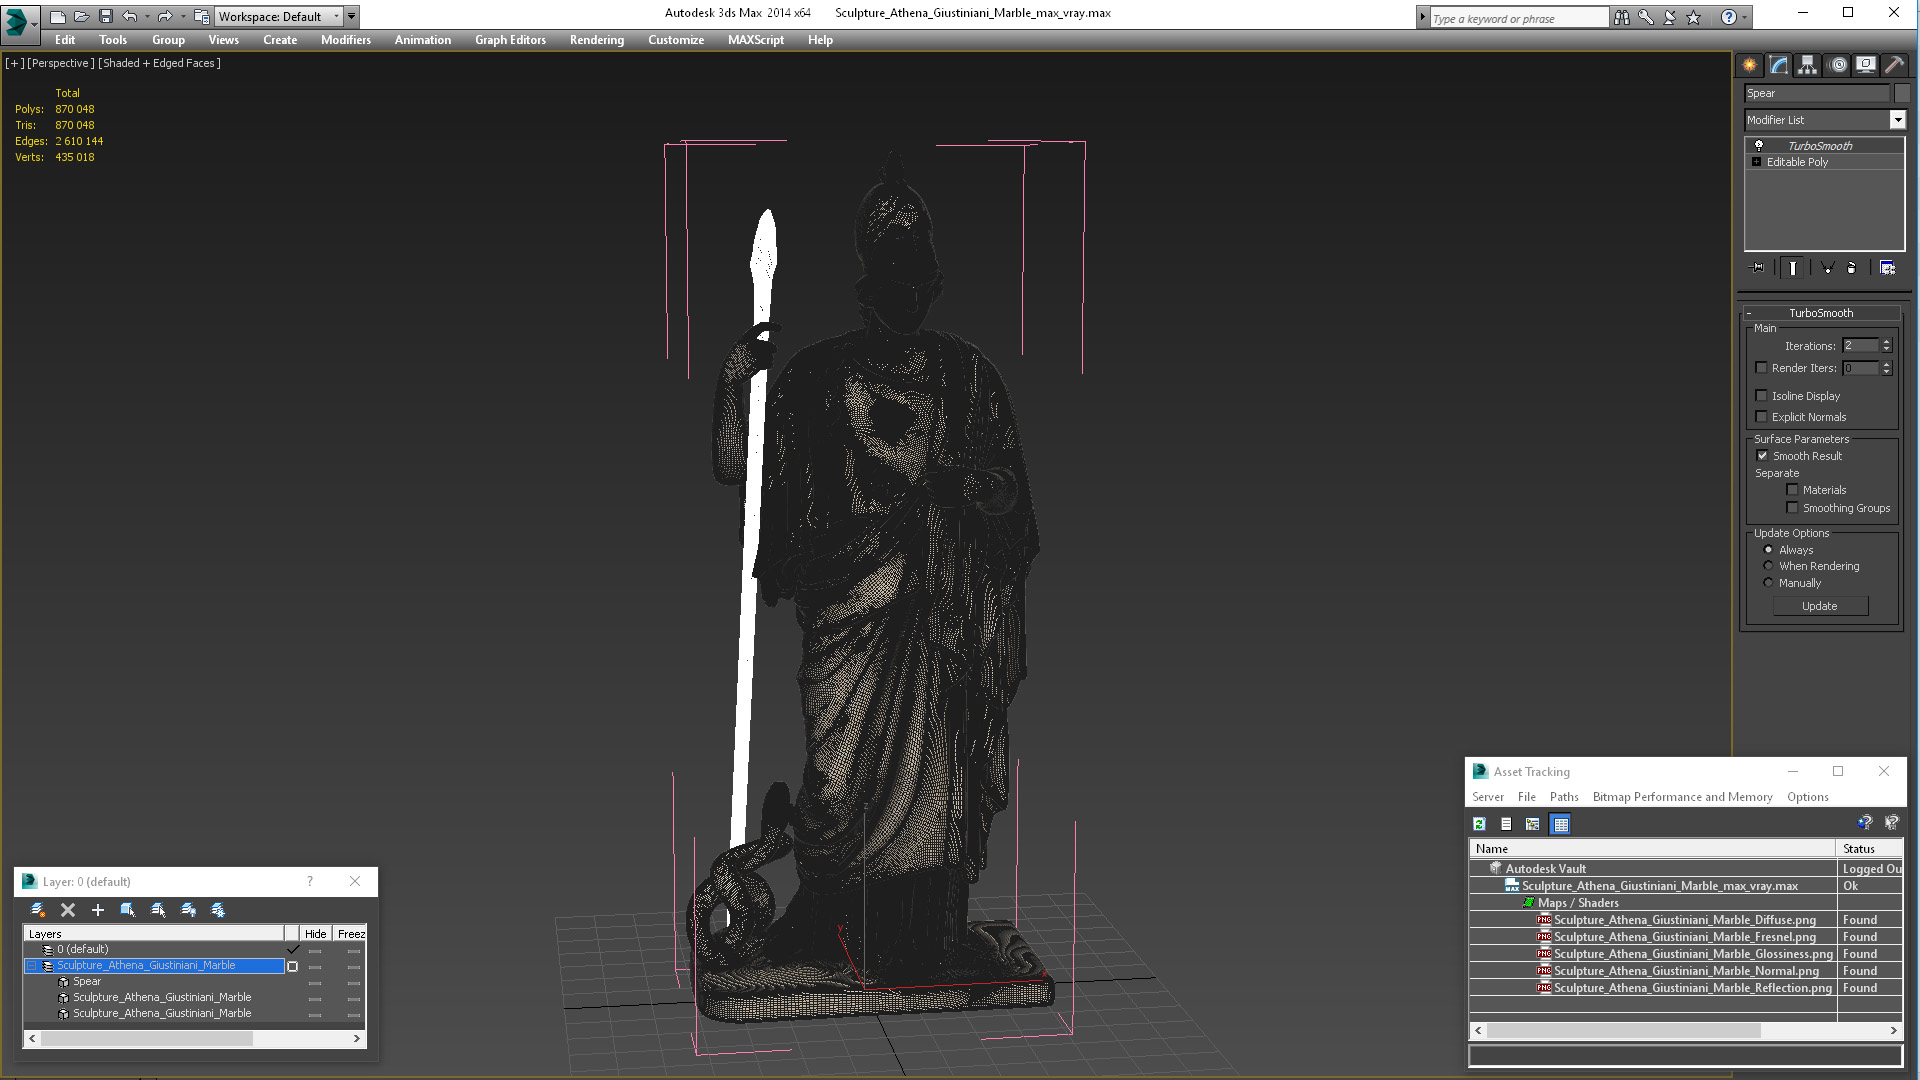Screen dimensions: 1920x1080
Task: Click the Open File toolbar icon
Action: point(82,16)
